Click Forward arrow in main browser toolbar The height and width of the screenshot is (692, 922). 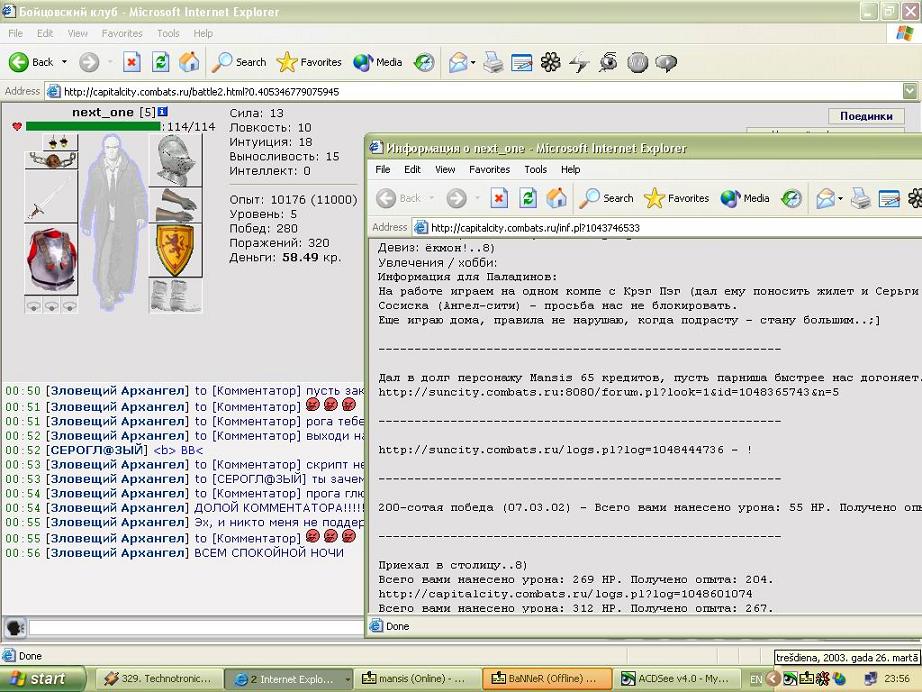click(89, 62)
